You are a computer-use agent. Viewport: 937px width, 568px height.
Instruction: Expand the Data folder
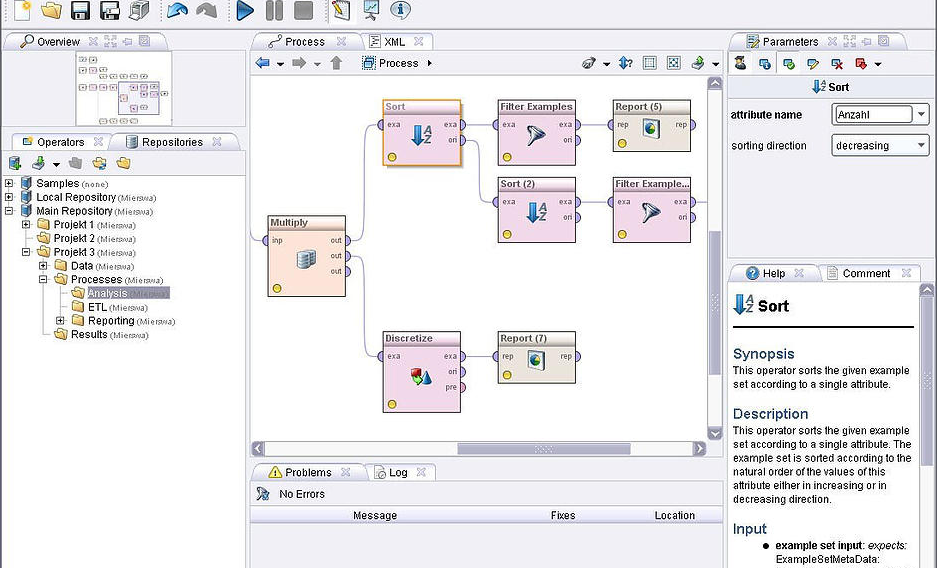(x=43, y=266)
